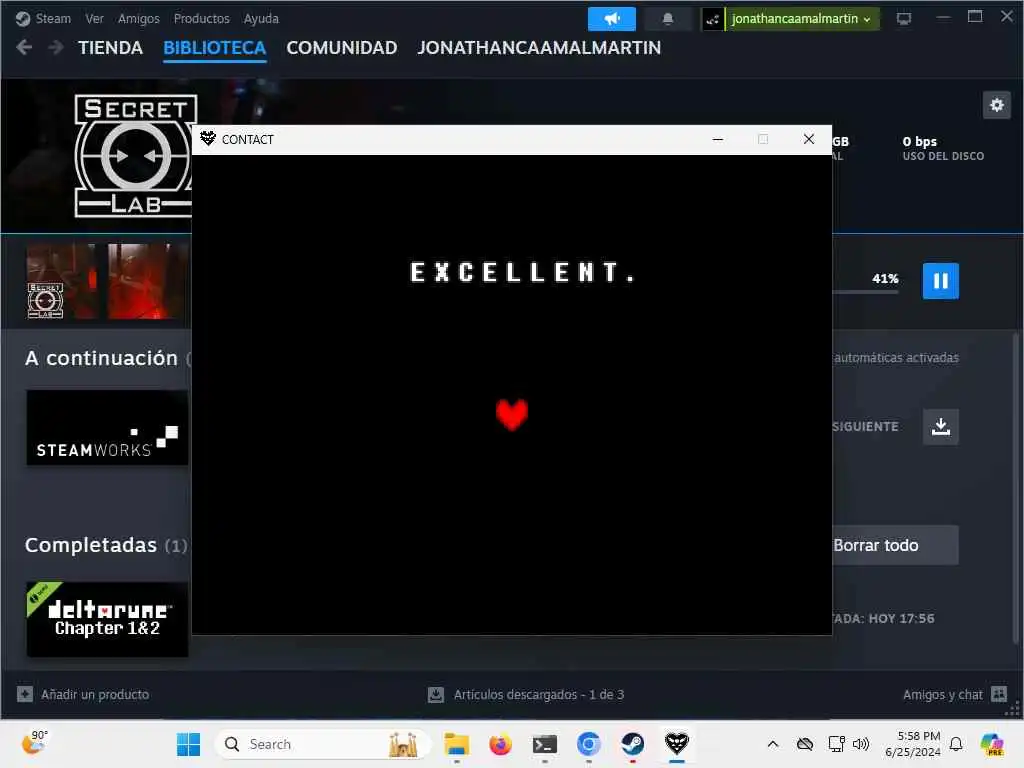Viewport: 1024px width, 768px height.
Task: Show hidden system tray icons
Action: 773,744
